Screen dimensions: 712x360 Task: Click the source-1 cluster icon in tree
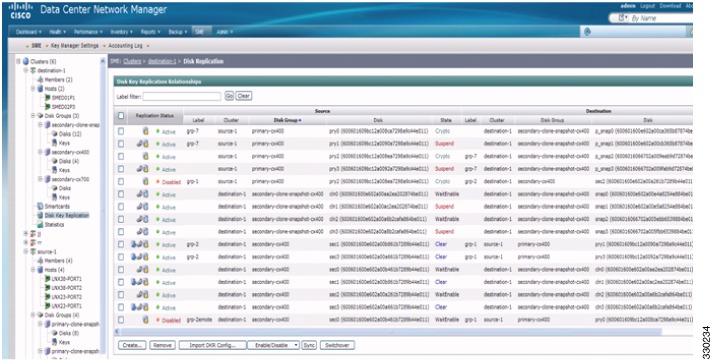(x=33, y=252)
